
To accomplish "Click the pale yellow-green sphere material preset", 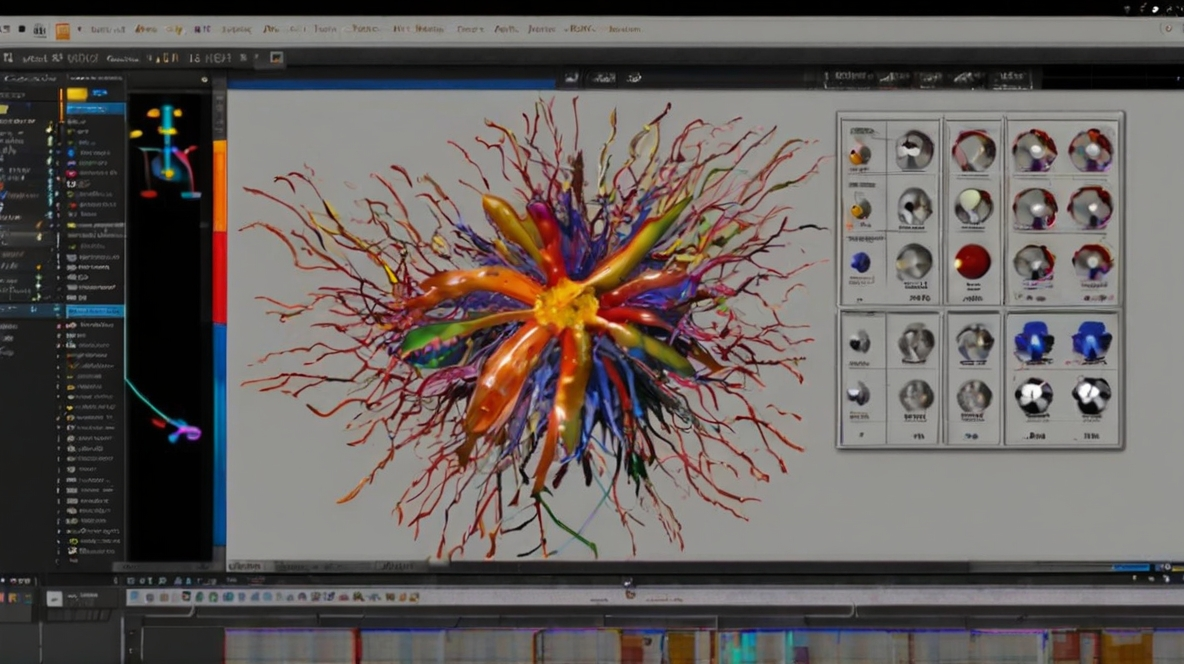I will coord(973,205).
